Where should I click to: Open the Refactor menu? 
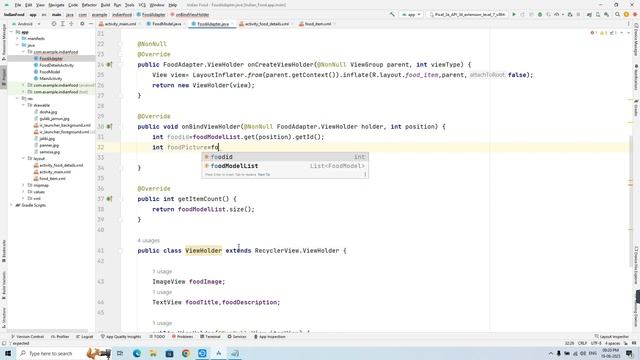(89, 5)
